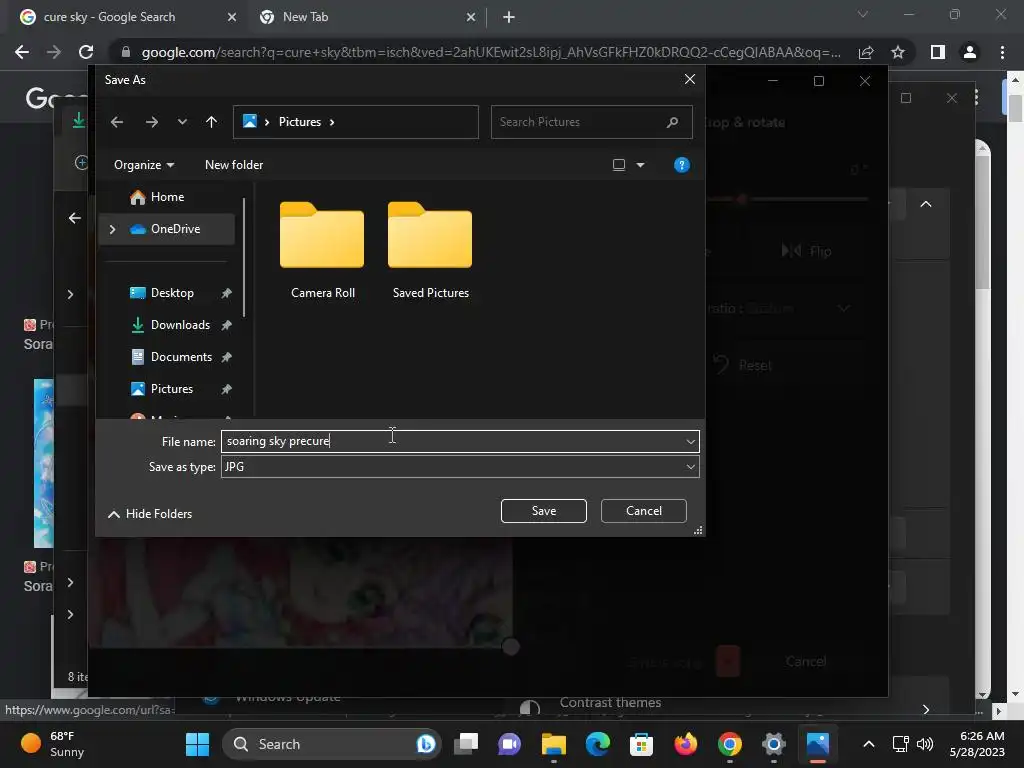This screenshot has height=768, width=1024.
Task: Collapse the dialog with Hide Folders
Action: pos(150,514)
